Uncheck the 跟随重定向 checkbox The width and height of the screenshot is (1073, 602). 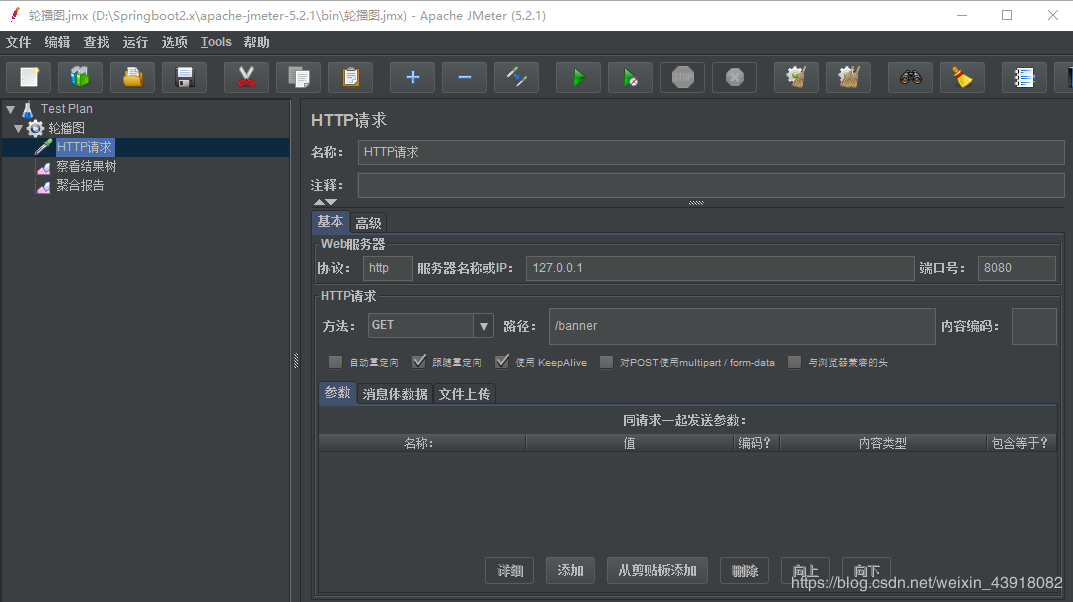[x=419, y=363]
